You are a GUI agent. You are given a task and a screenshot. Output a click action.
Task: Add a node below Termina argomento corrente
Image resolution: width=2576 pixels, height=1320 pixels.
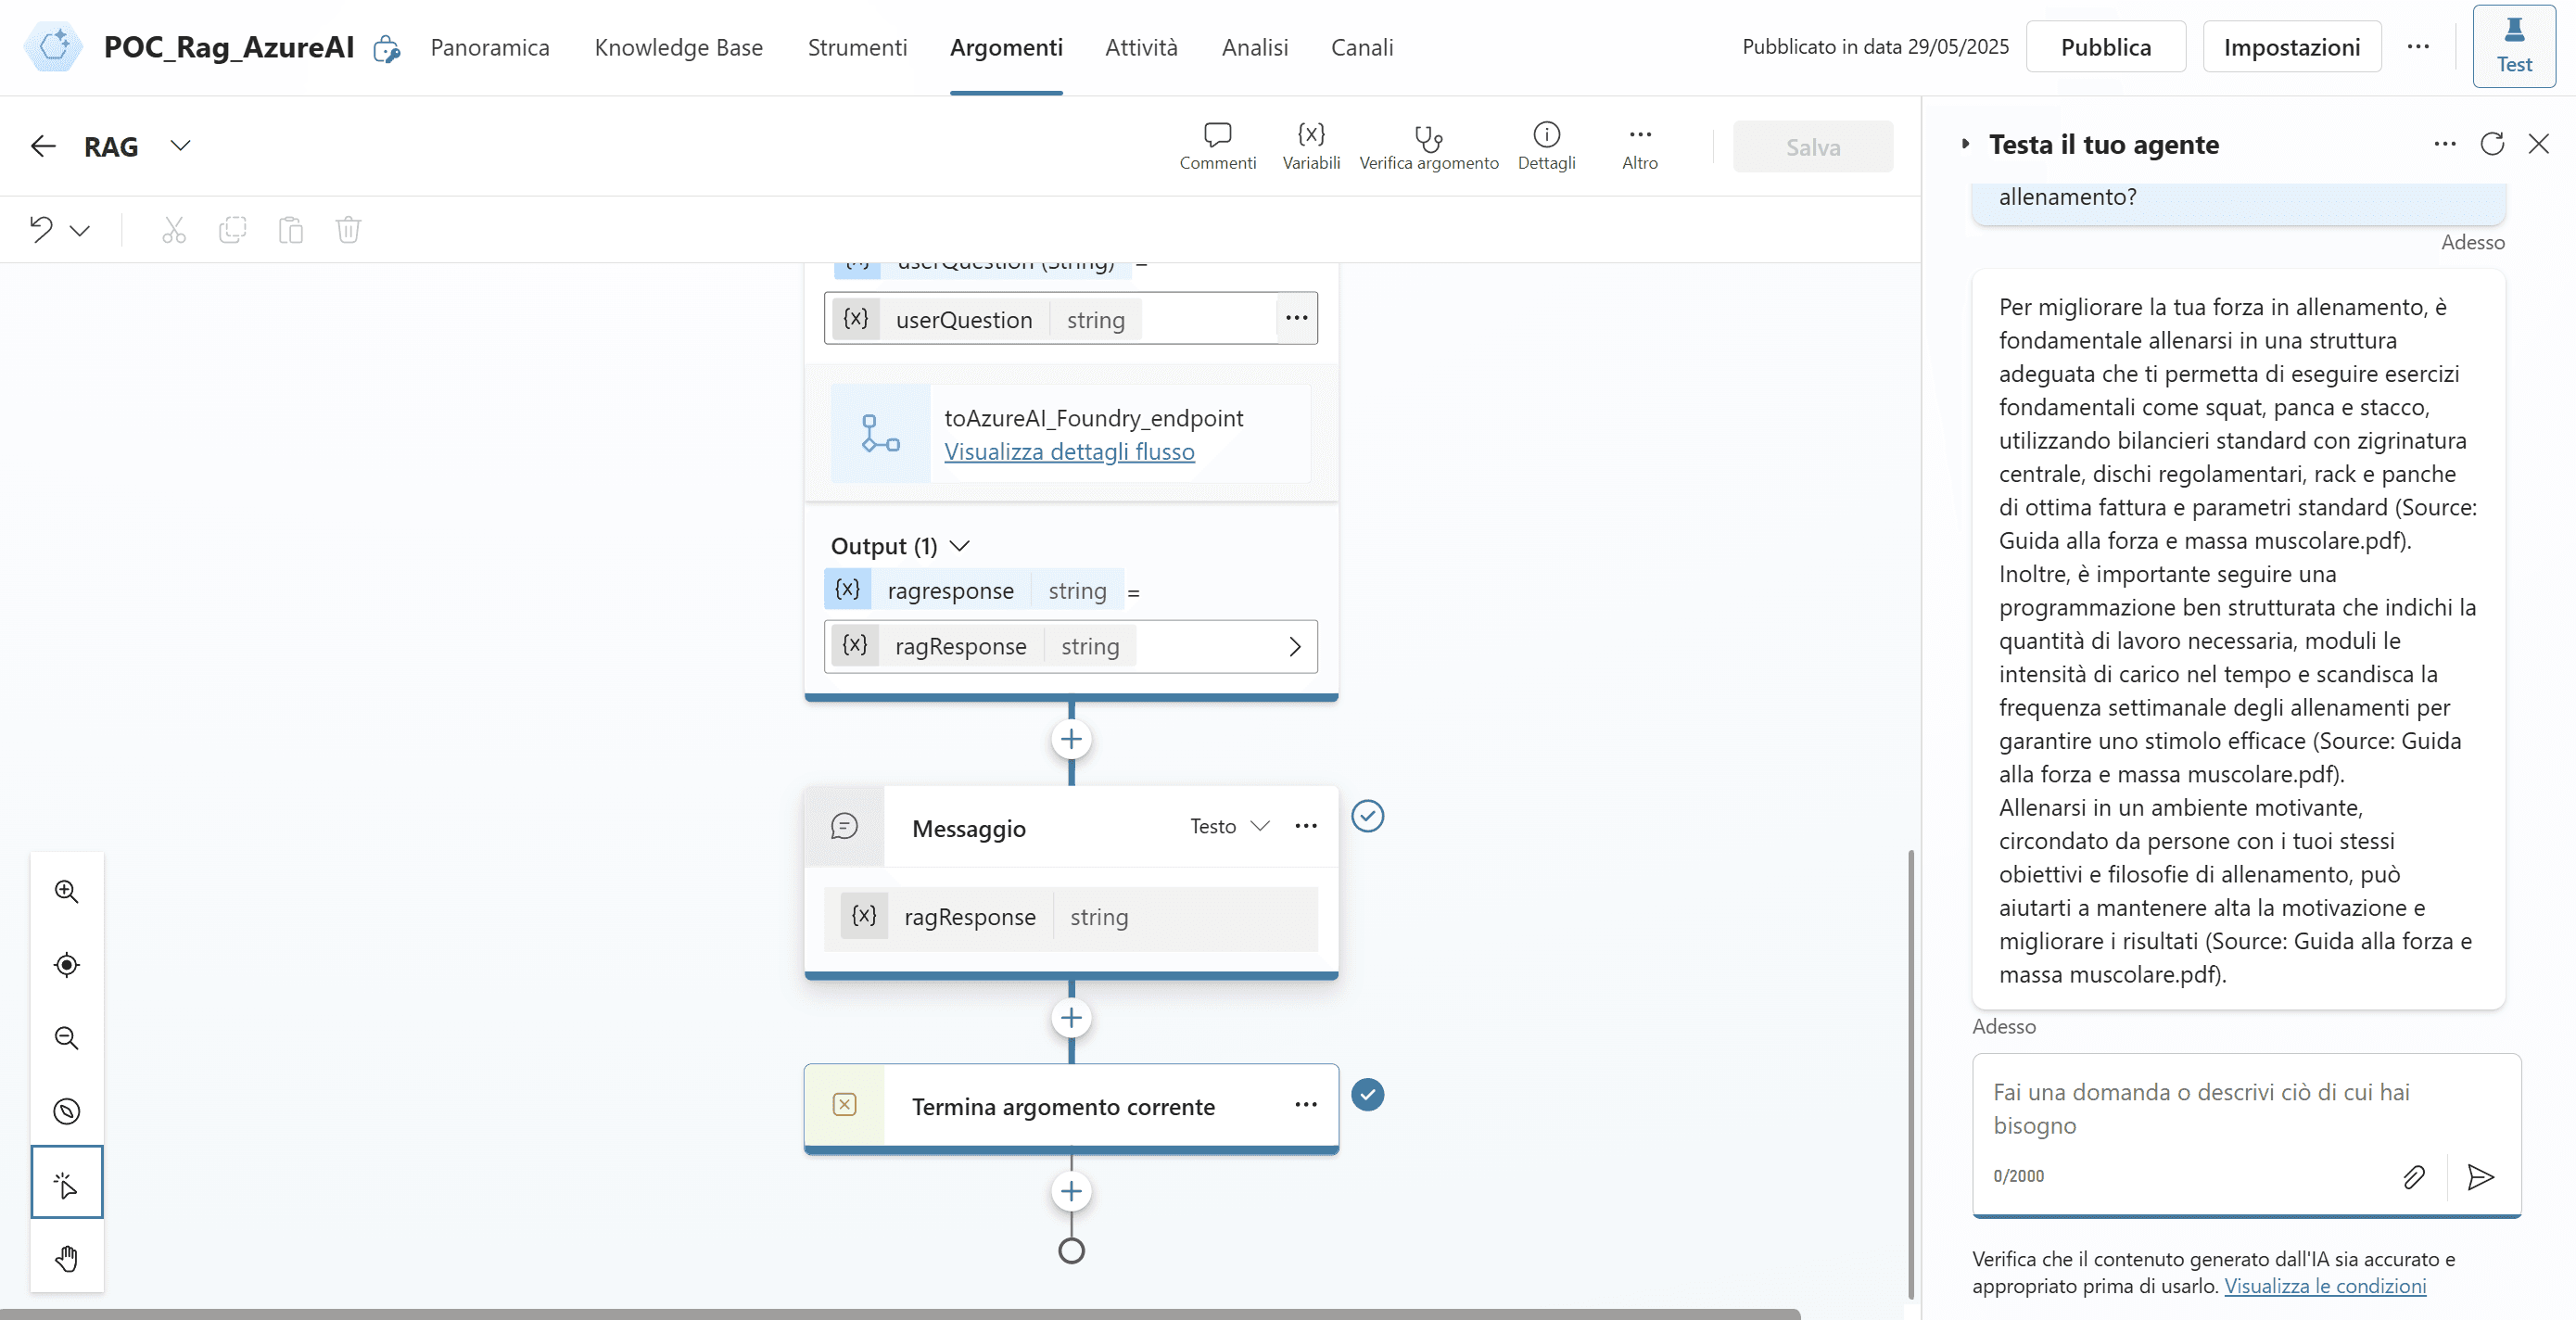tap(1071, 1191)
